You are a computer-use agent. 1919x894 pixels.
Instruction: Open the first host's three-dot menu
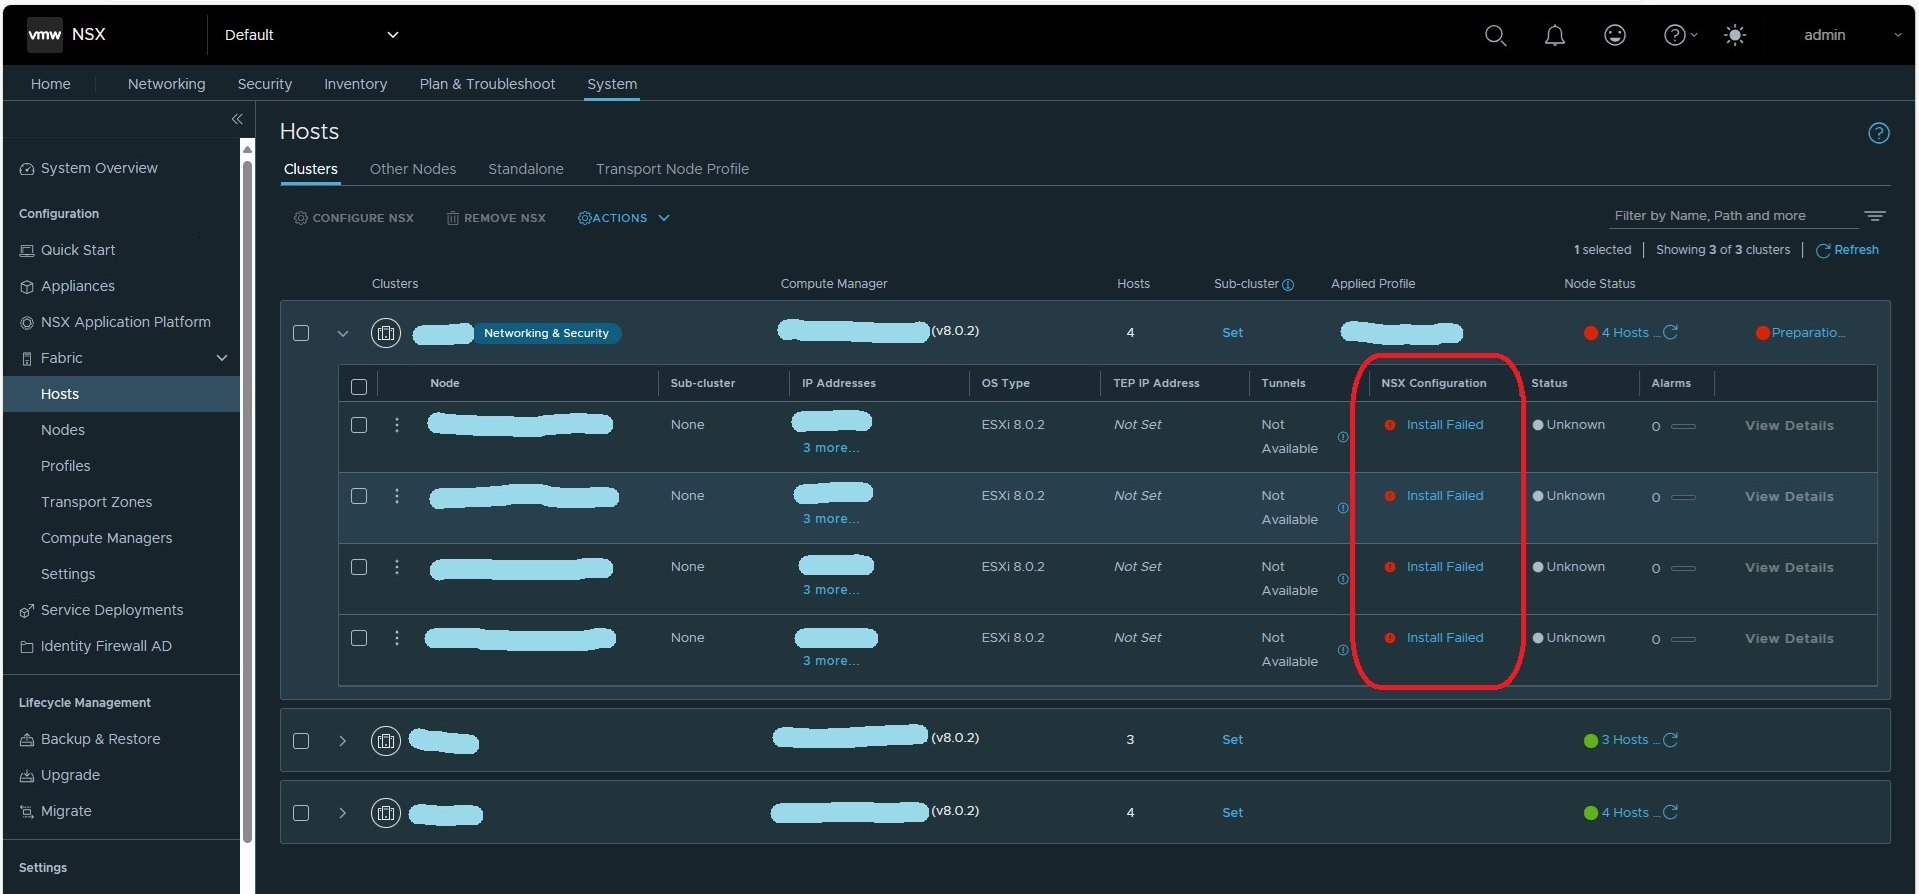(x=397, y=425)
